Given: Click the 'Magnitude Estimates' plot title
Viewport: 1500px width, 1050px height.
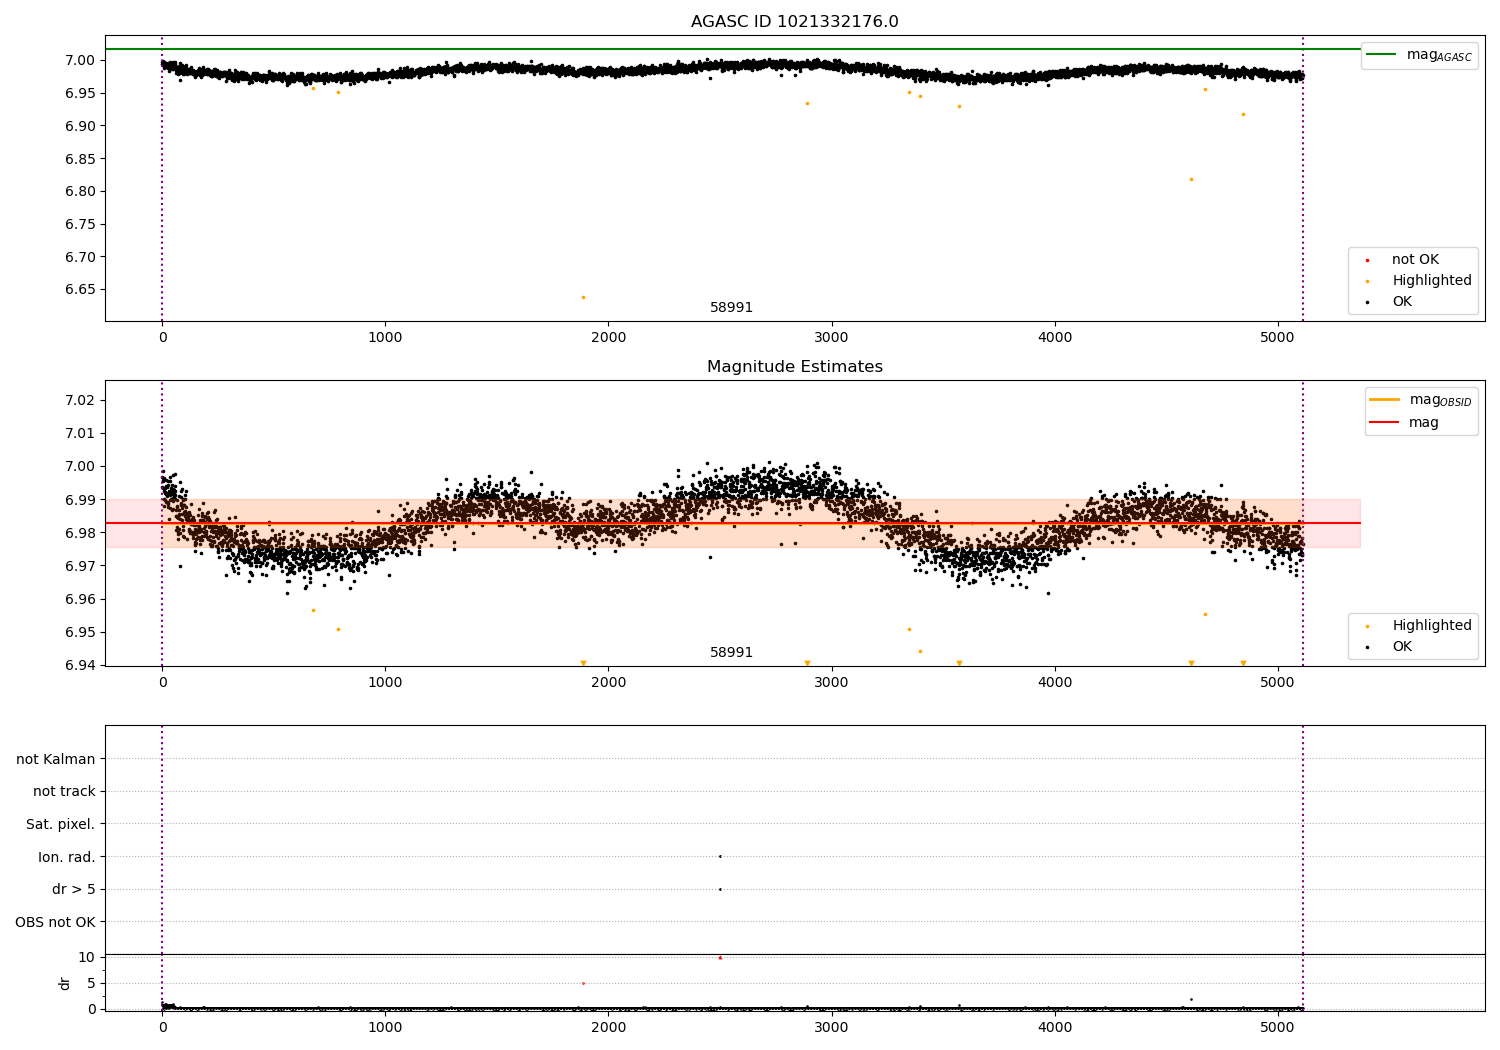Looking at the screenshot, I should [794, 367].
